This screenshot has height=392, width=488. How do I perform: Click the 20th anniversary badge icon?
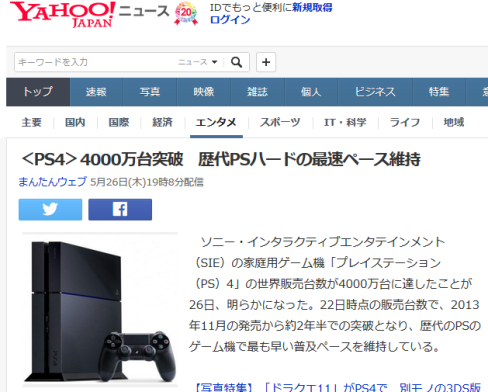tap(186, 13)
